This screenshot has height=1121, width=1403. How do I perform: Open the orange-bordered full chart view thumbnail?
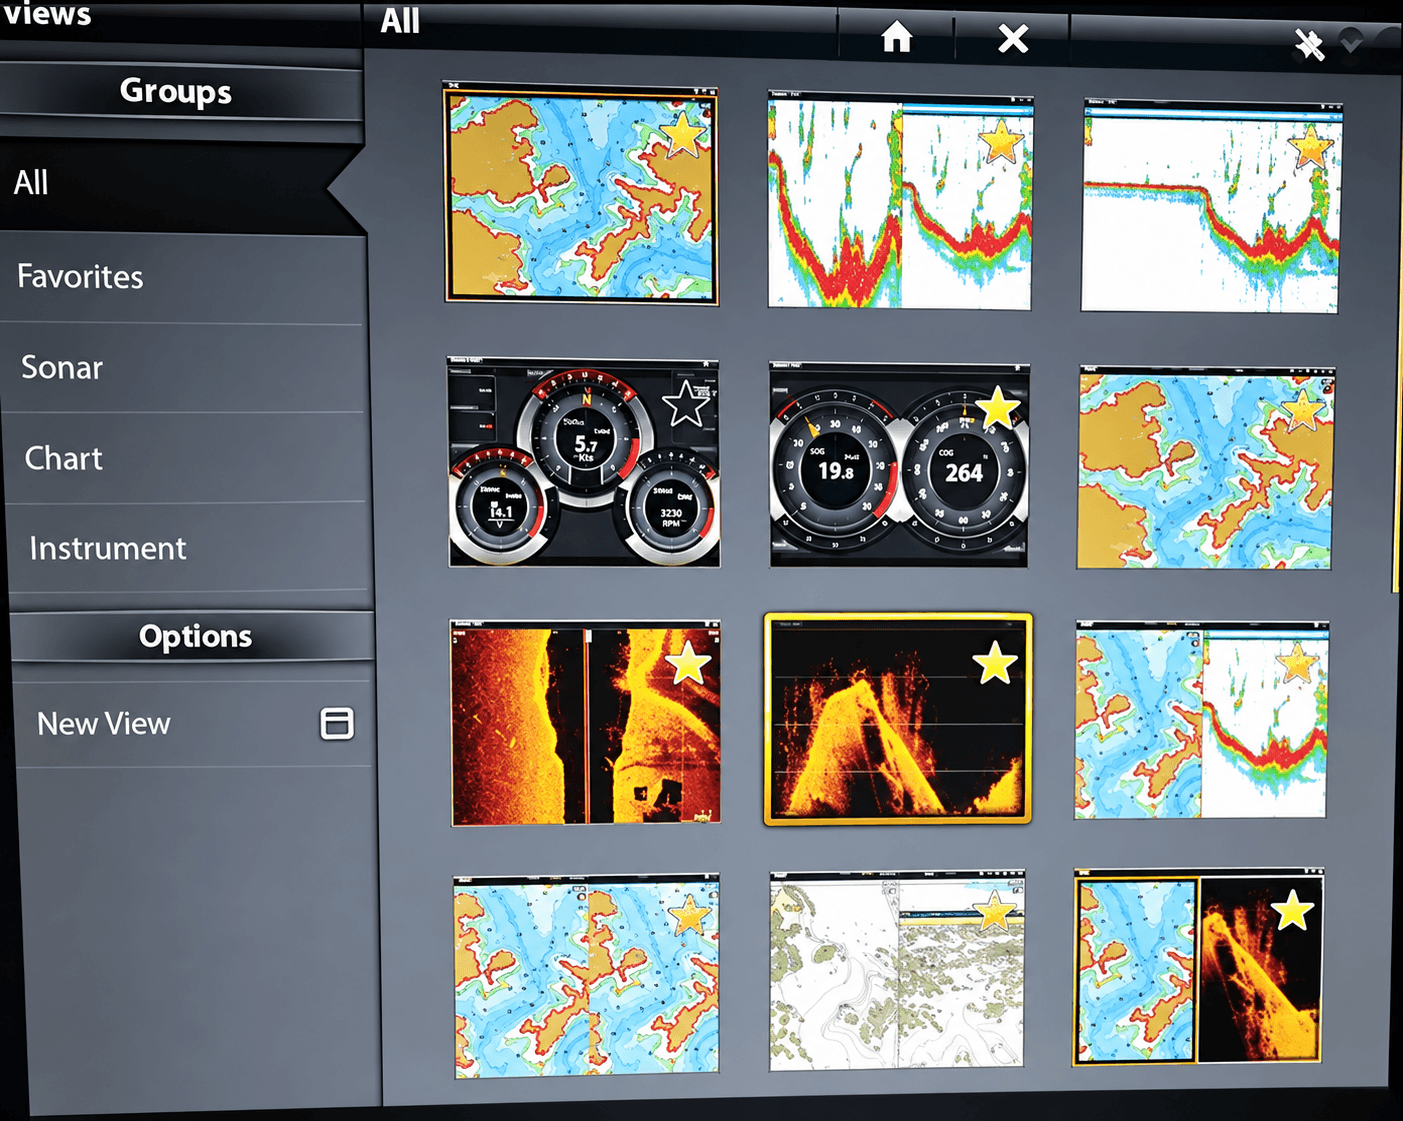pyautogui.click(x=581, y=194)
